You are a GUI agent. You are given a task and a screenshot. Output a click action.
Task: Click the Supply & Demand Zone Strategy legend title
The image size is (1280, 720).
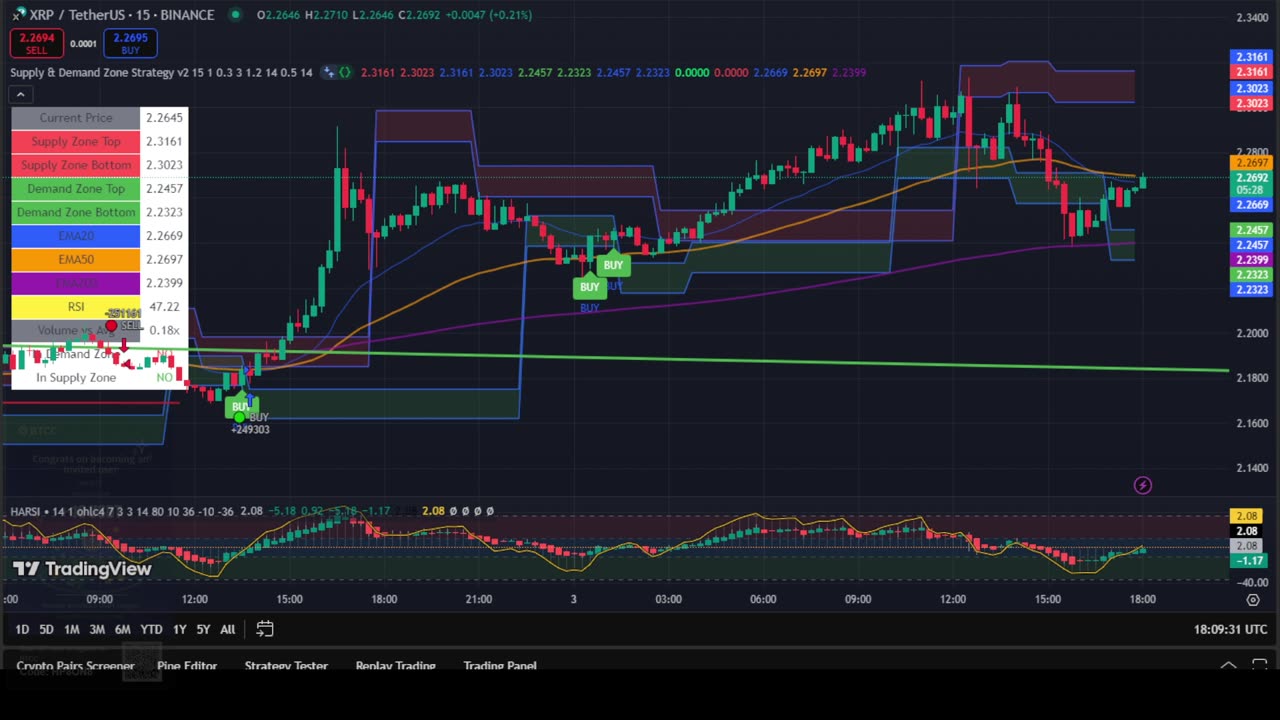[x=161, y=72]
